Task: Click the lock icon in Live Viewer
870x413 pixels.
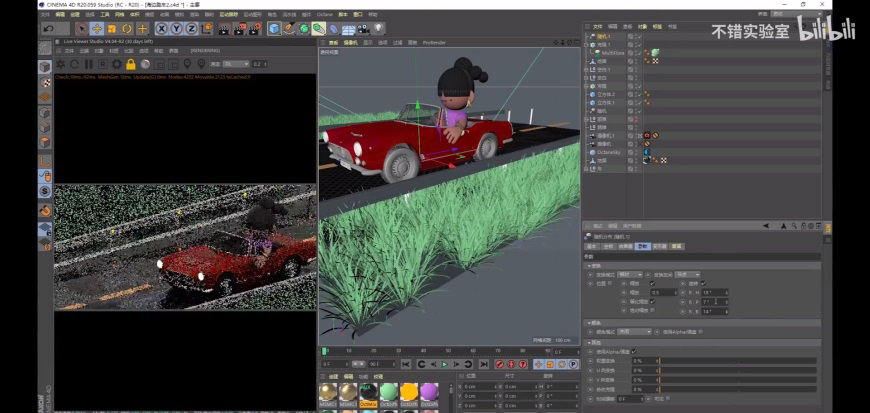Action: pos(129,64)
